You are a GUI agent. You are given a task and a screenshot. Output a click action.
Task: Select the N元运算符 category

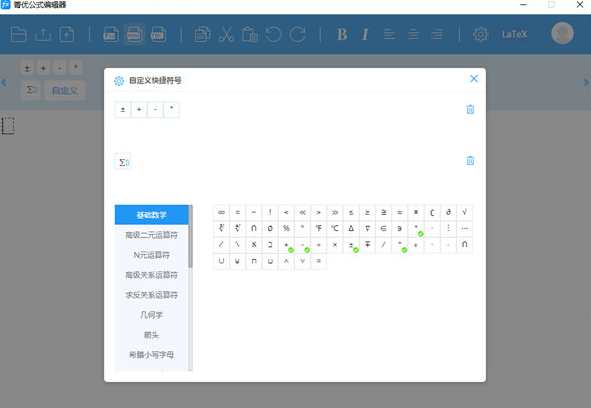tap(152, 255)
